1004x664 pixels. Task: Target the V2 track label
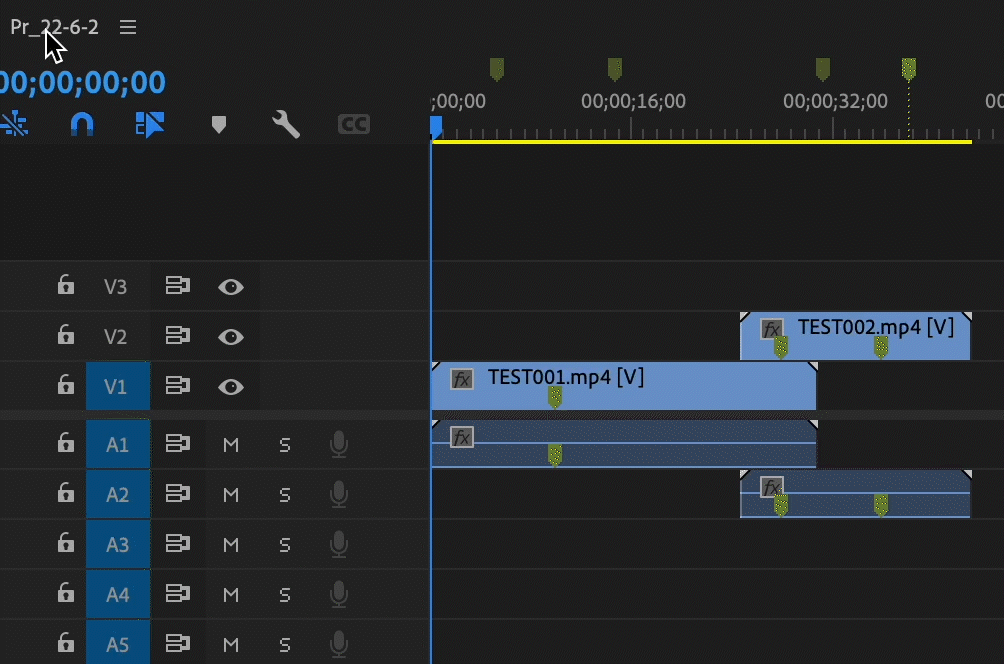coord(116,336)
